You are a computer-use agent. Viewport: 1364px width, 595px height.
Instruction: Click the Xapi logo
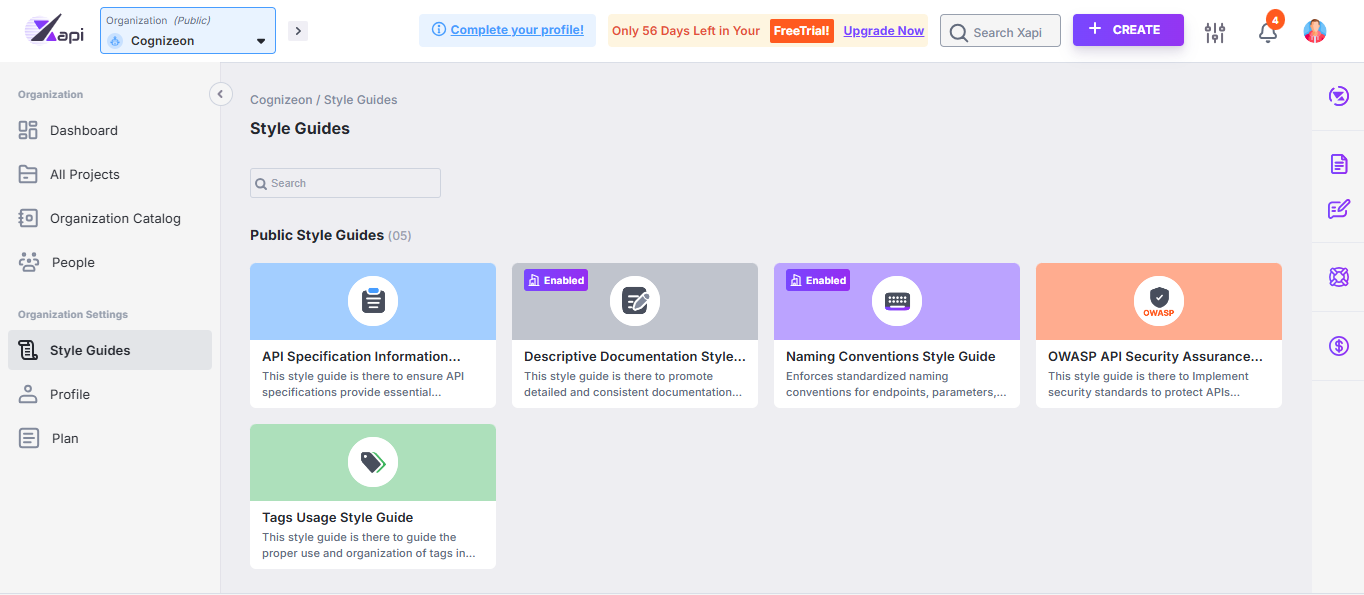[55, 31]
